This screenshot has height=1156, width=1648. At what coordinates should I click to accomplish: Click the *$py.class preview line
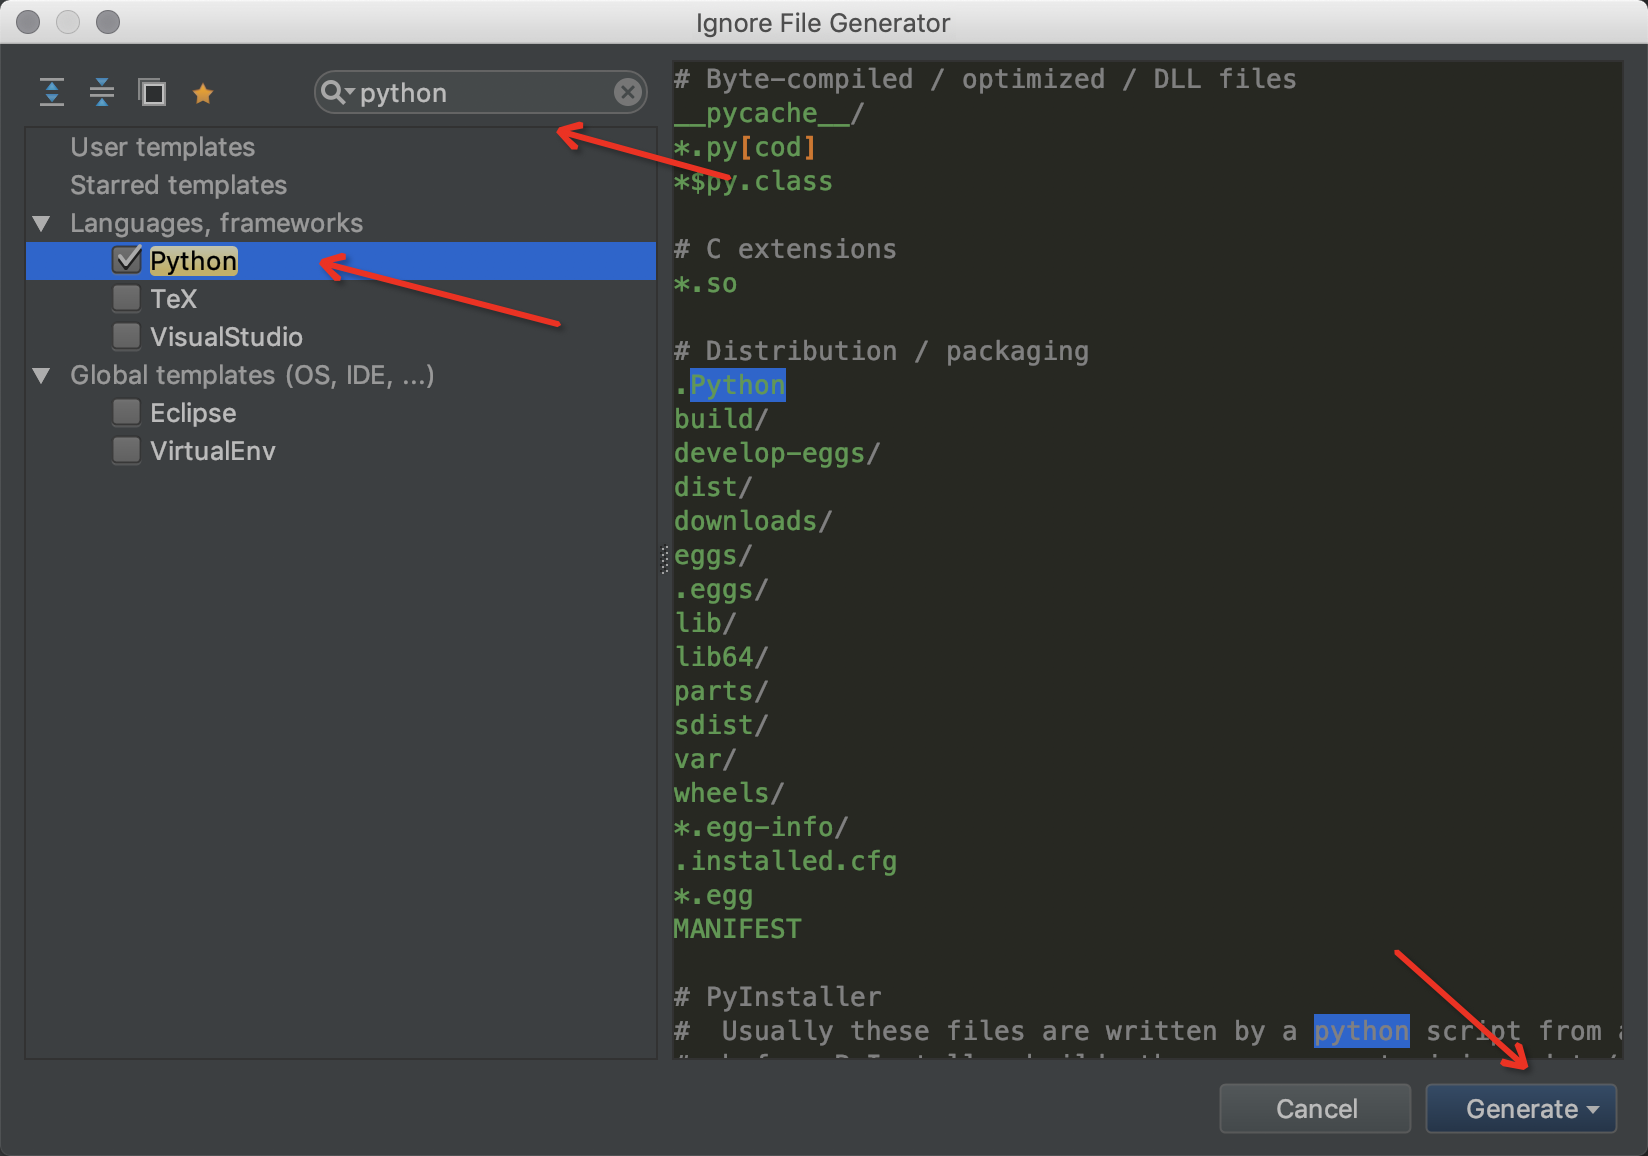point(753,181)
